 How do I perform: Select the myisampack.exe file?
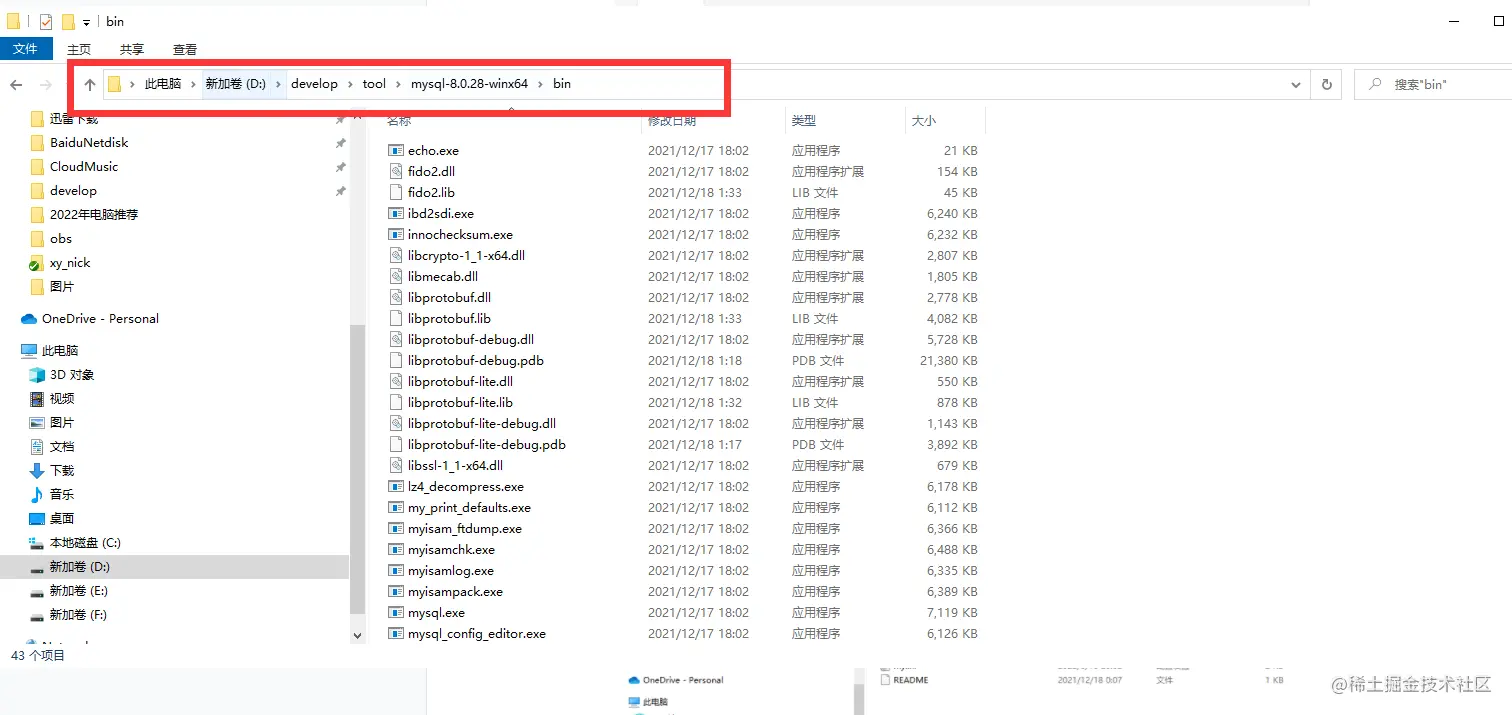click(455, 591)
